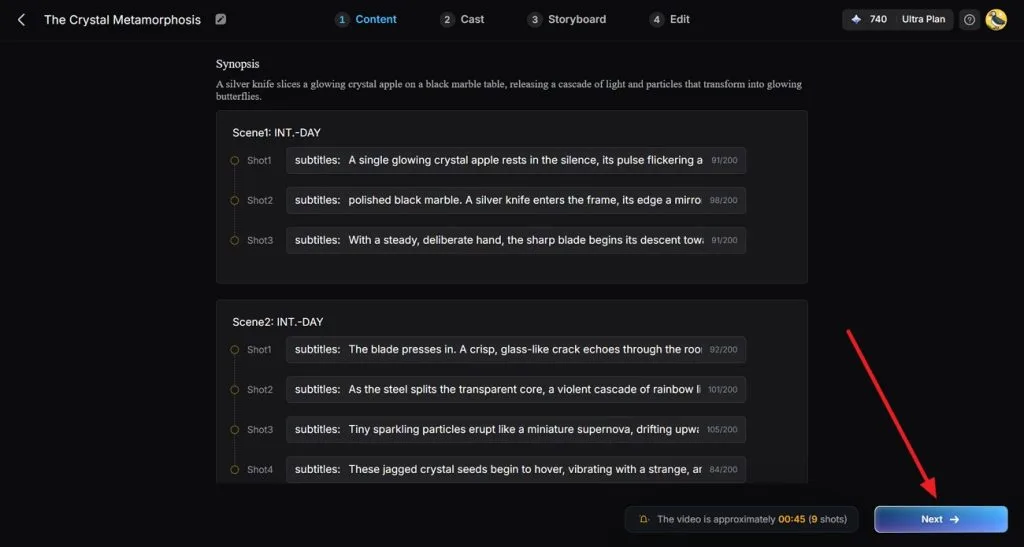
Task: Edit subtitle starting 'Tiny sparkling particles erupt'
Action: 516,430
